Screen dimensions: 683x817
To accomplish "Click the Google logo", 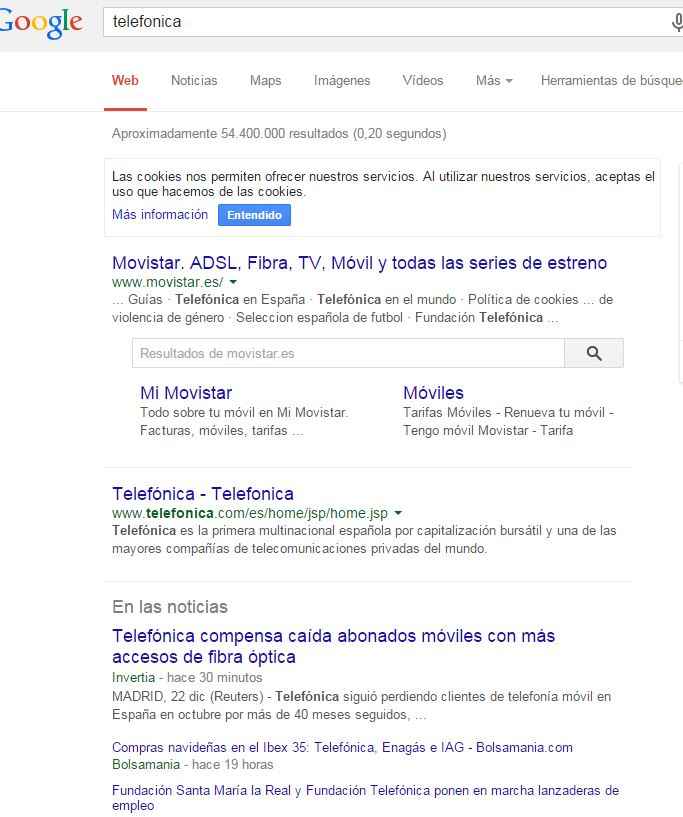I will pos(40,22).
